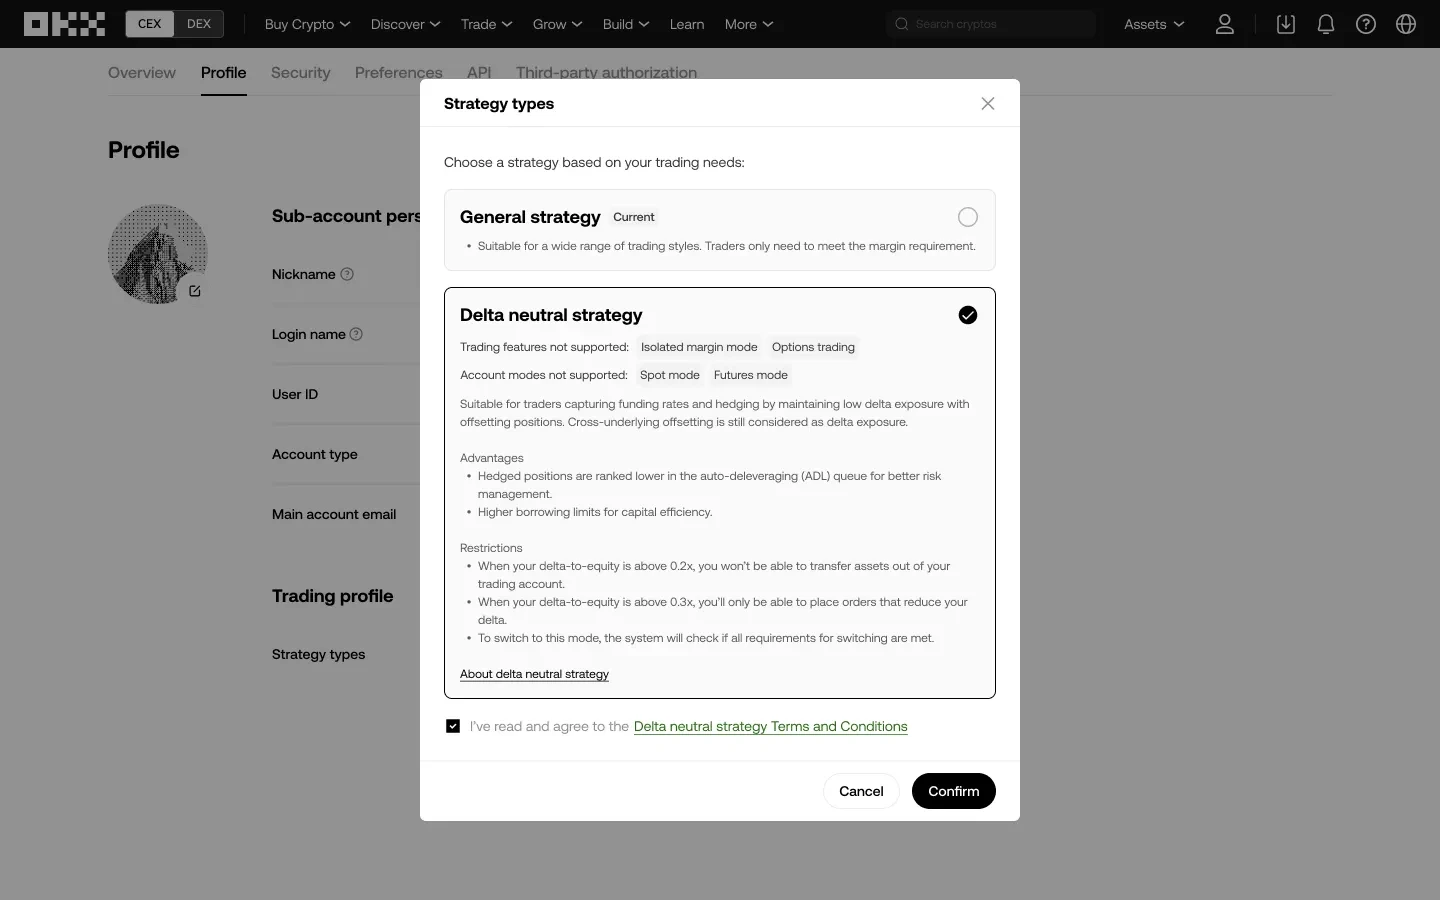
Task: Uncheck the Terms and Conditions agreement checkbox
Action: coord(453,726)
